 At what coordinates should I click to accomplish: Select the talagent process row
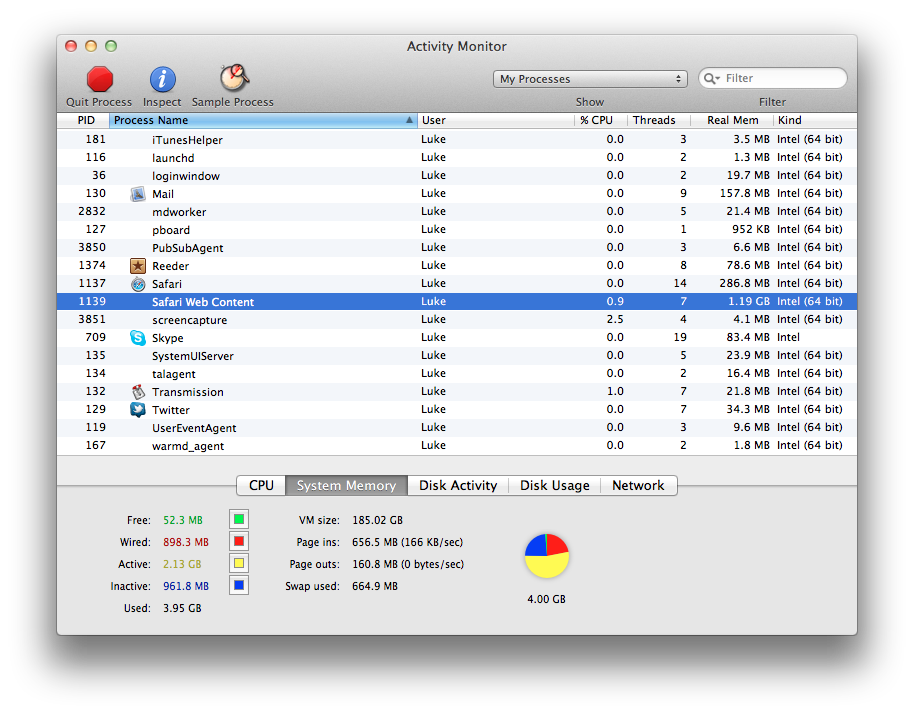tap(457, 374)
